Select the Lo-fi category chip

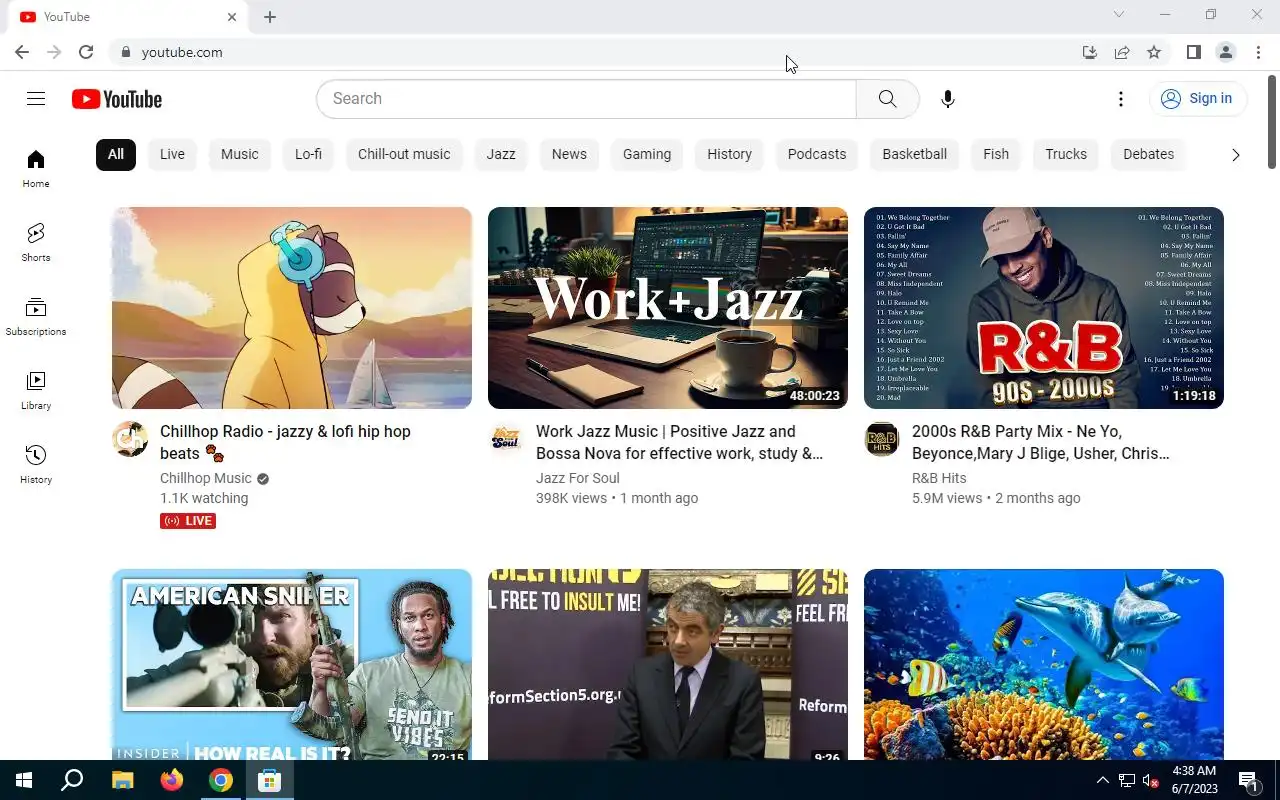point(308,154)
